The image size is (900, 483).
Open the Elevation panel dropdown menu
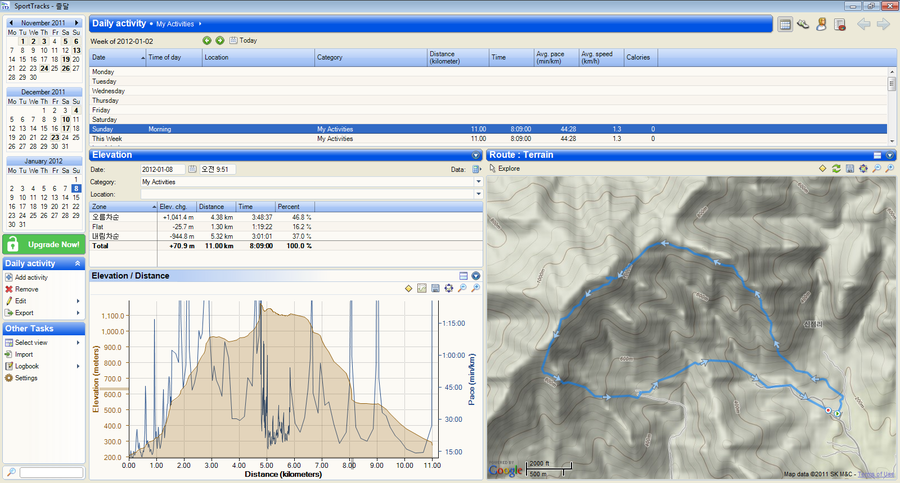pos(476,155)
